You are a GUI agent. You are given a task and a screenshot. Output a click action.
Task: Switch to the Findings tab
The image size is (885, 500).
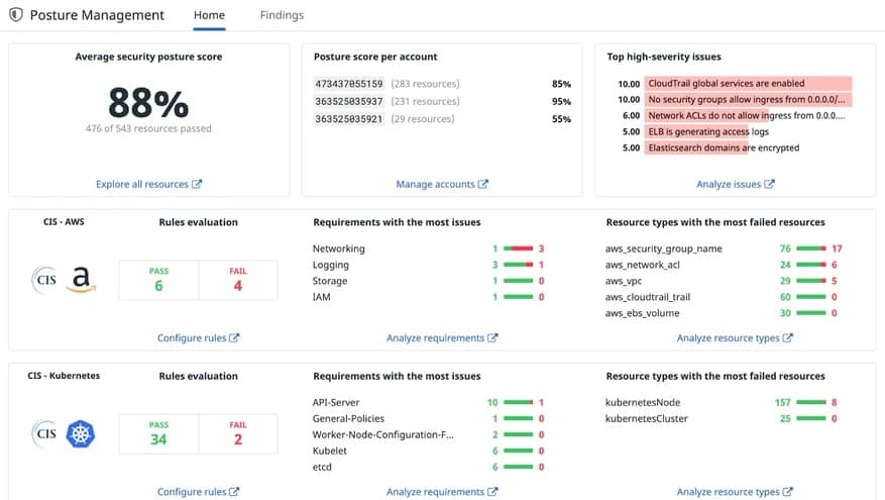click(x=281, y=16)
